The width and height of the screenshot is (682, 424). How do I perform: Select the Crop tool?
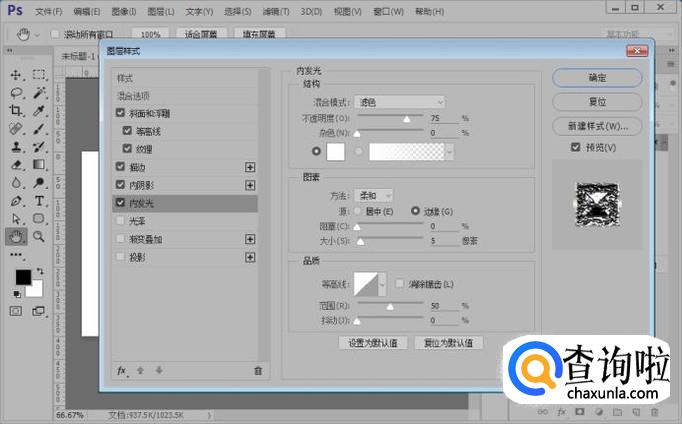pyautogui.click(x=16, y=110)
